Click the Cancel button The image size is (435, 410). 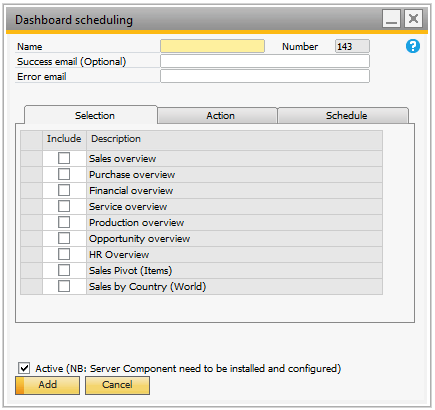click(x=117, y=385)
